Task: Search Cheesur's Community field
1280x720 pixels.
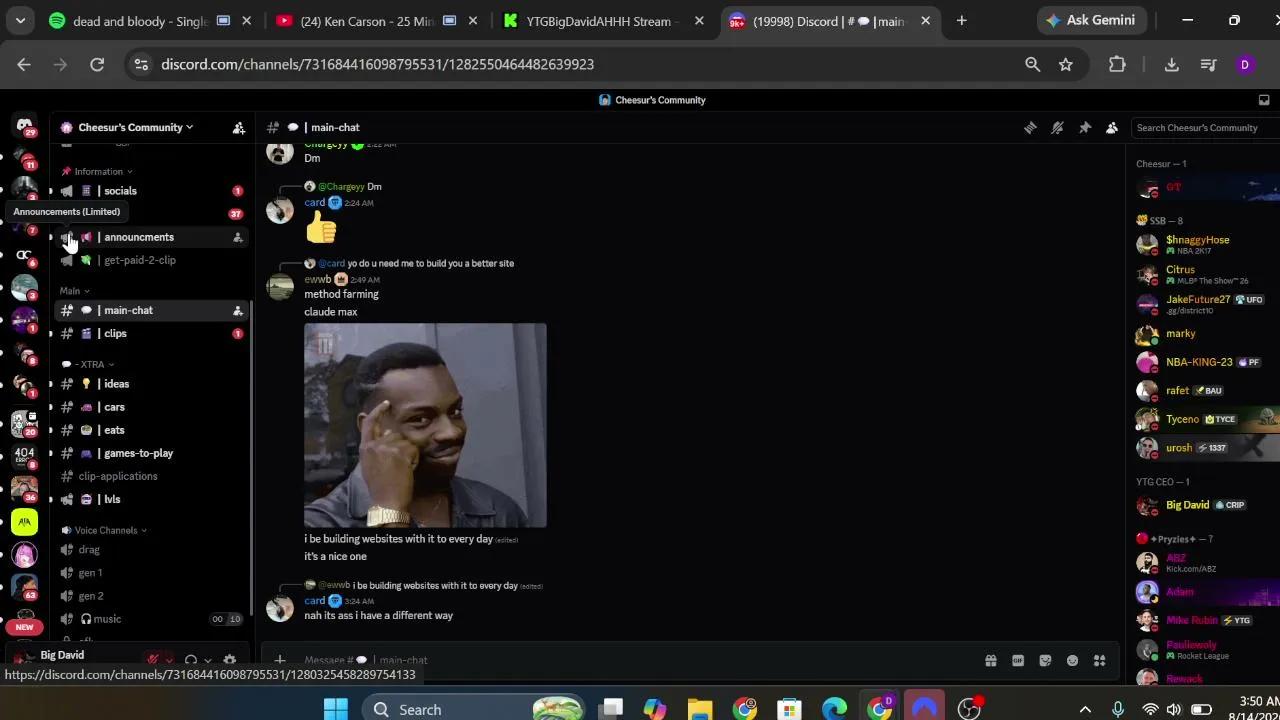Action: point(1205,127)
